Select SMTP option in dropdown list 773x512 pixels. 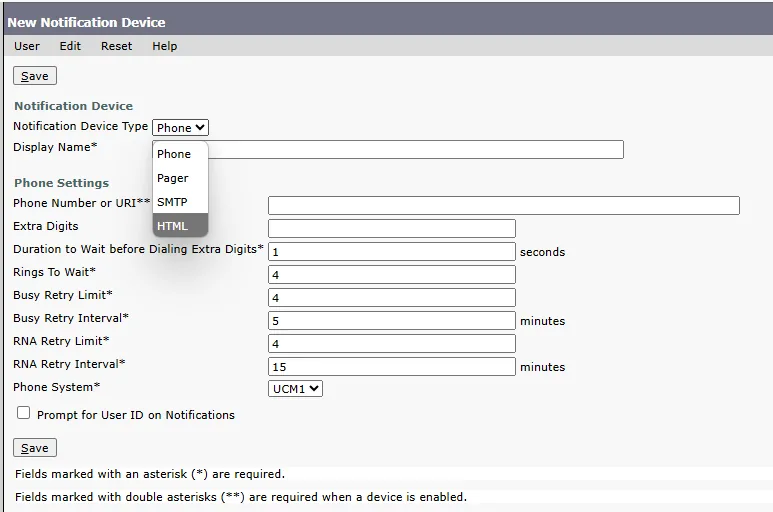click(180, 202)
